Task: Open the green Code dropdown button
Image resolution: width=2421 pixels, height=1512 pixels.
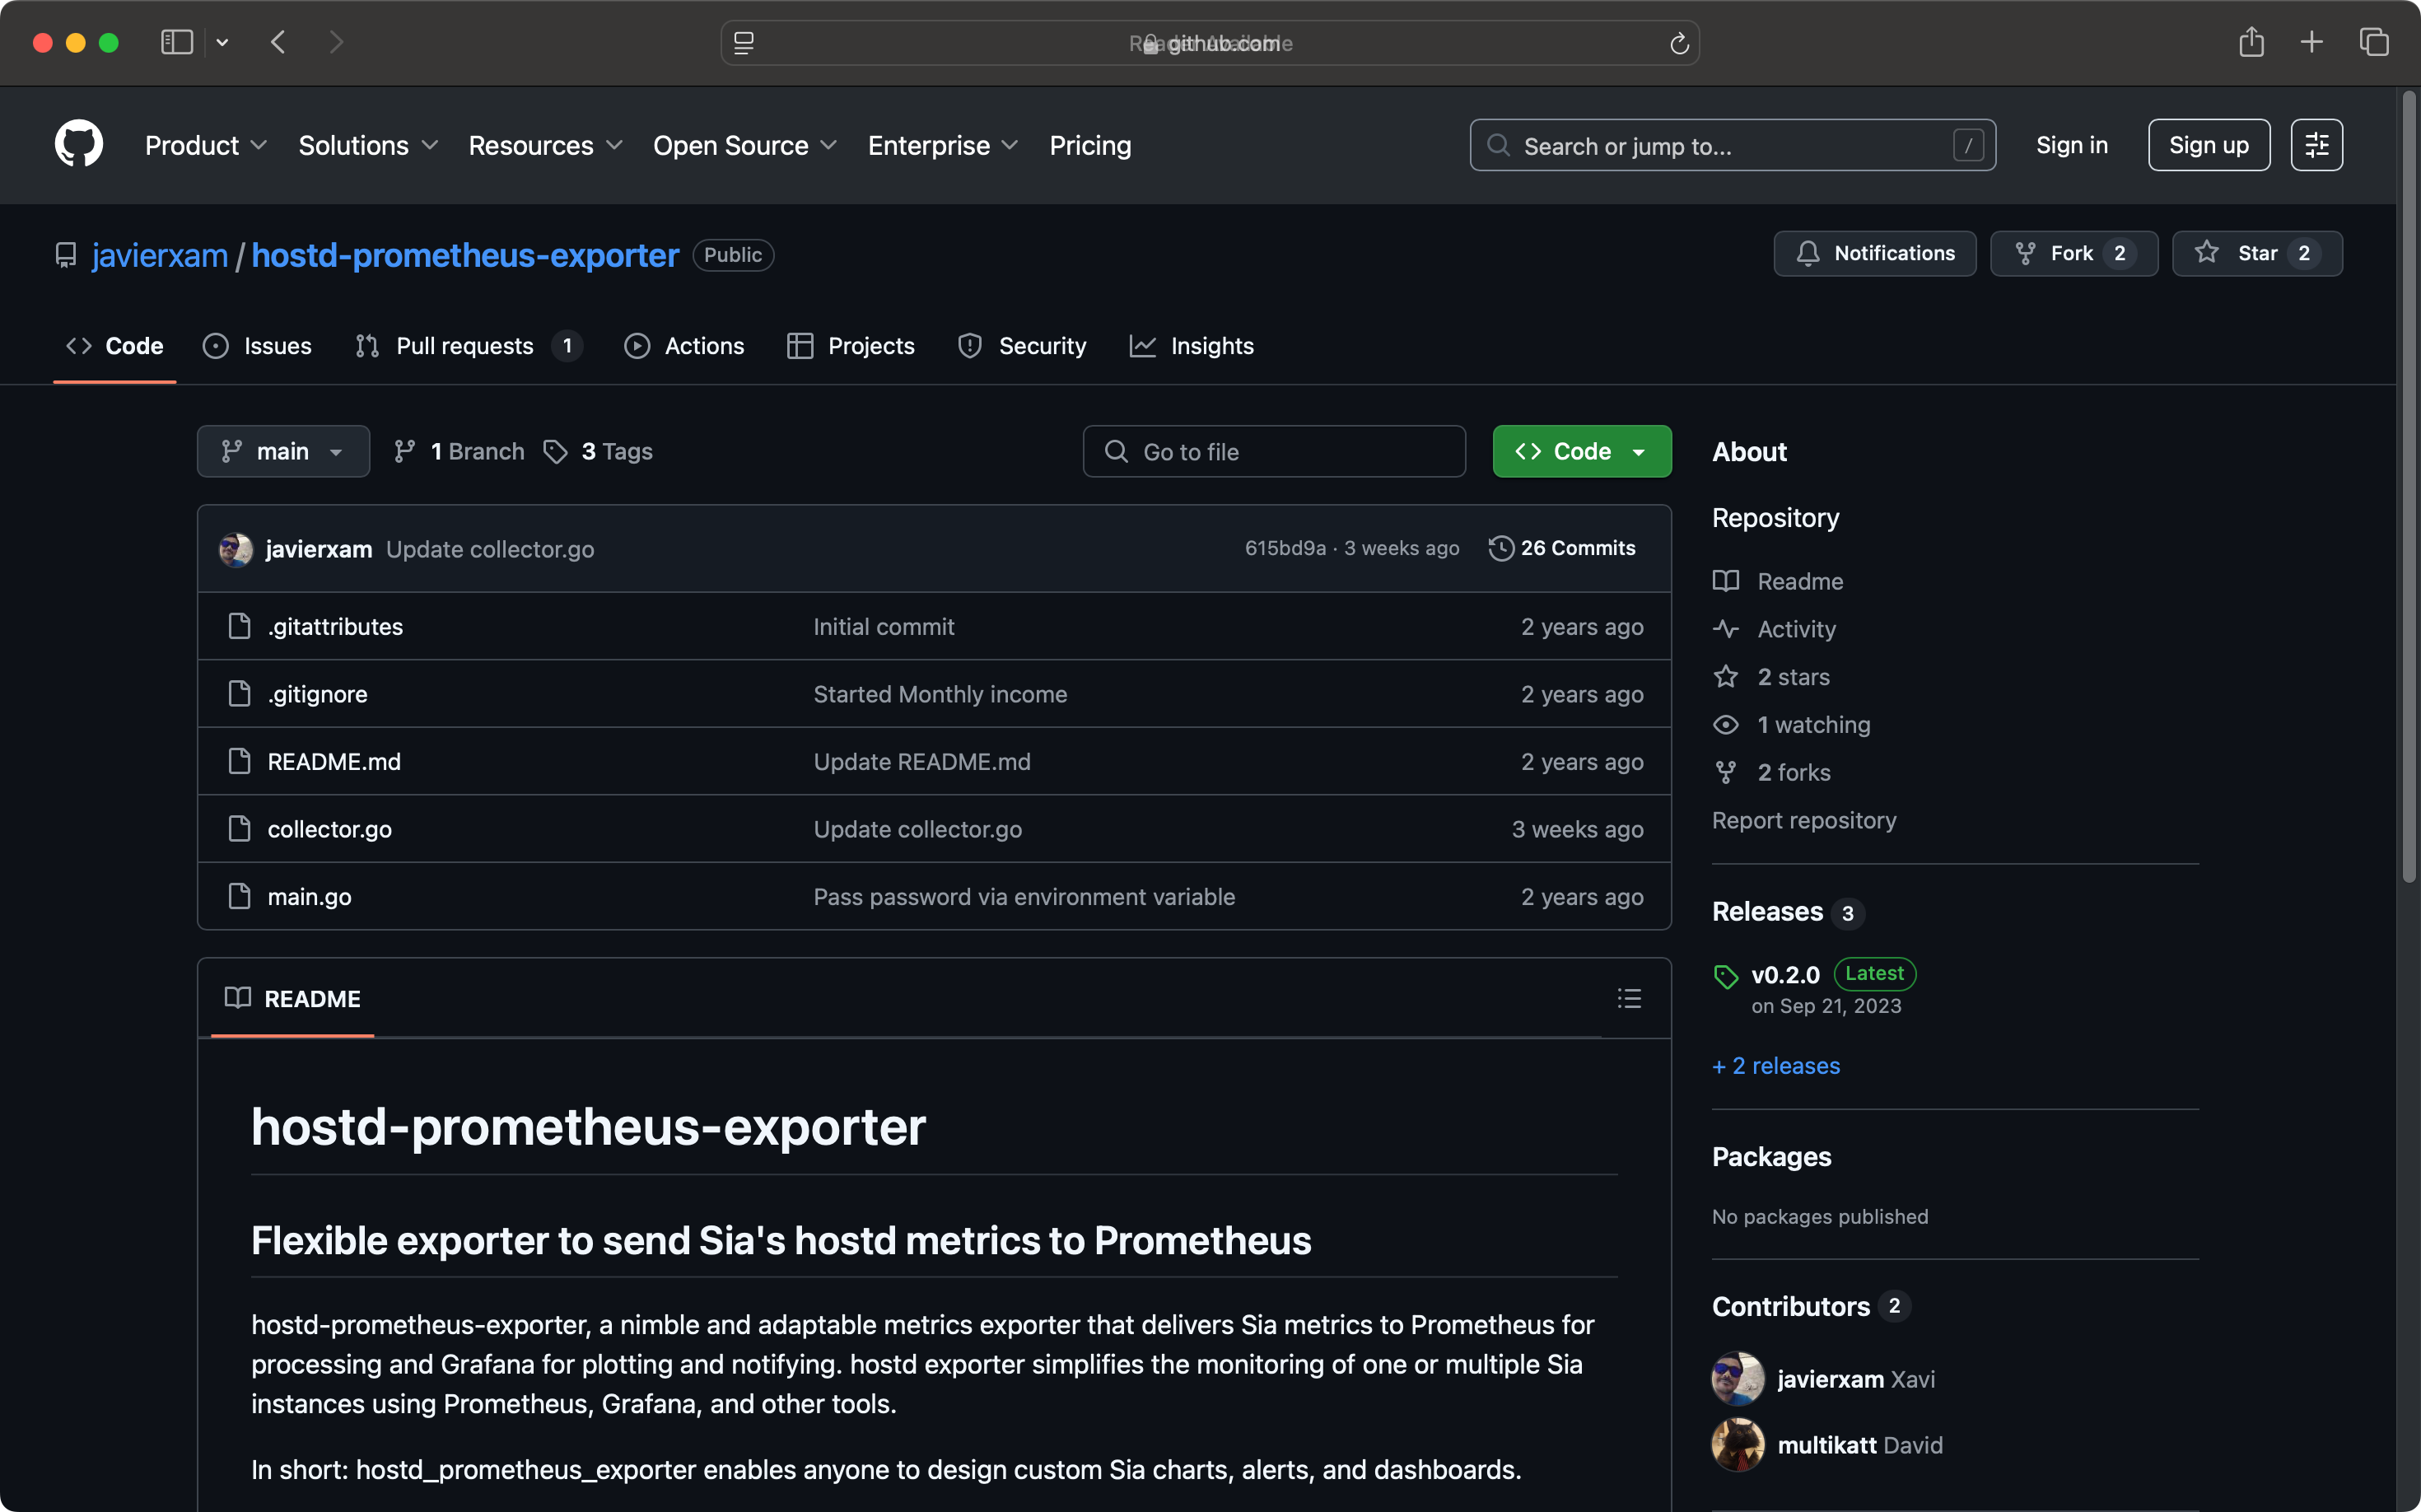Action: [1581, 451]
